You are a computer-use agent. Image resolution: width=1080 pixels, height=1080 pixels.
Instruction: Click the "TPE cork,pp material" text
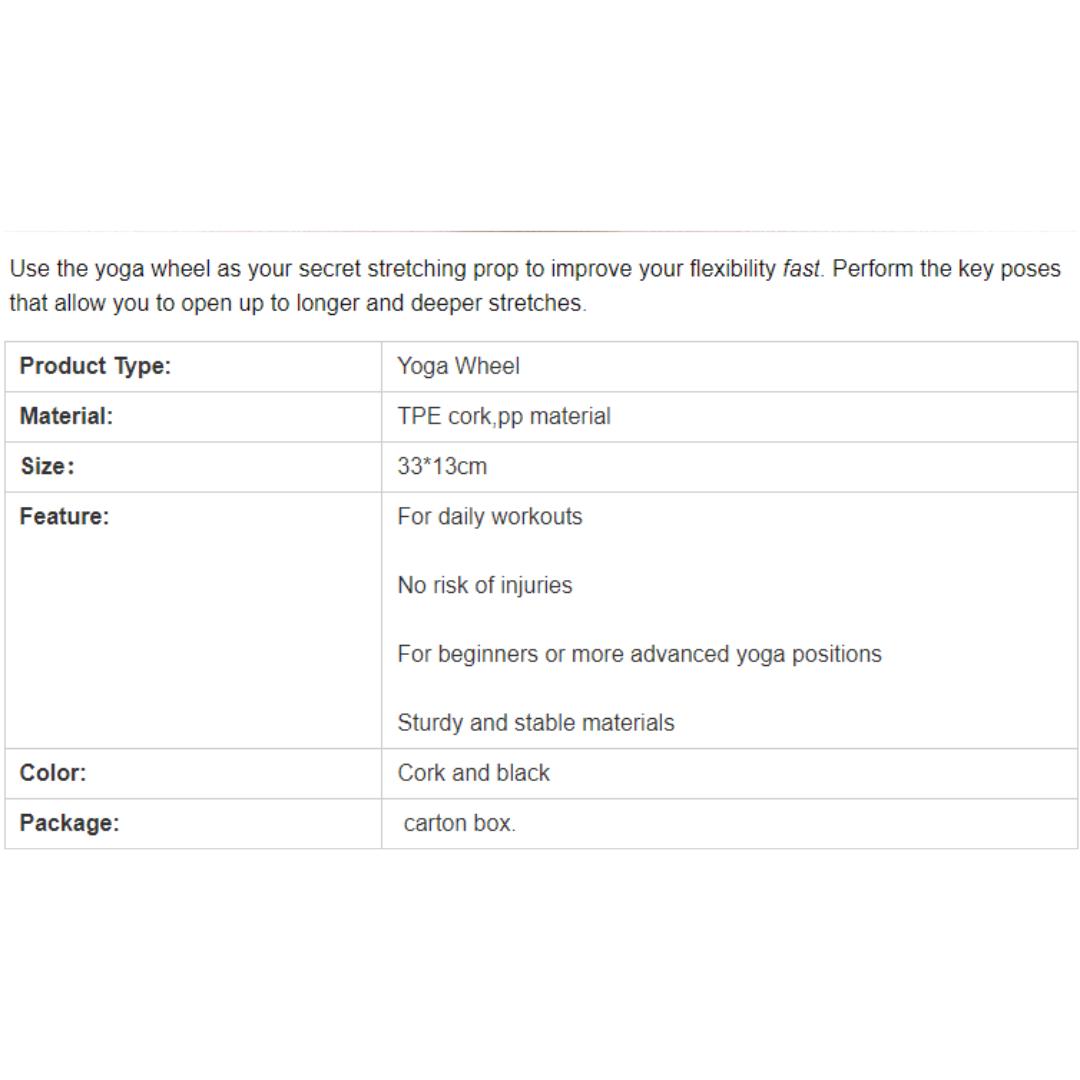click(x=504, y=416)
